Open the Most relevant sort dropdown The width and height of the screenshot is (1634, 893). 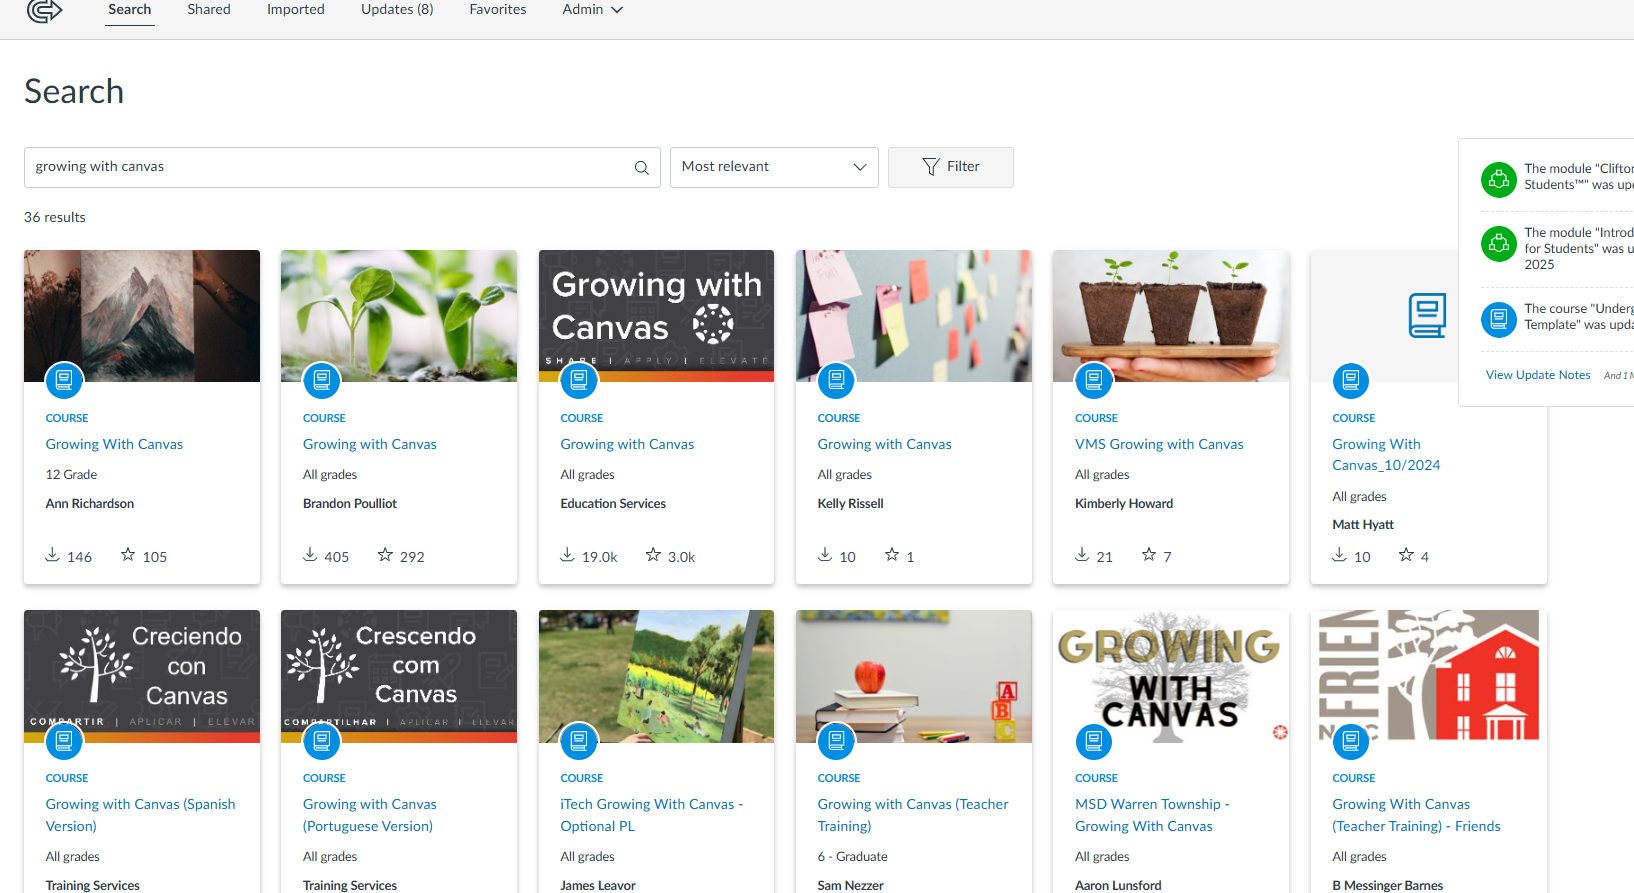[774, 167]
